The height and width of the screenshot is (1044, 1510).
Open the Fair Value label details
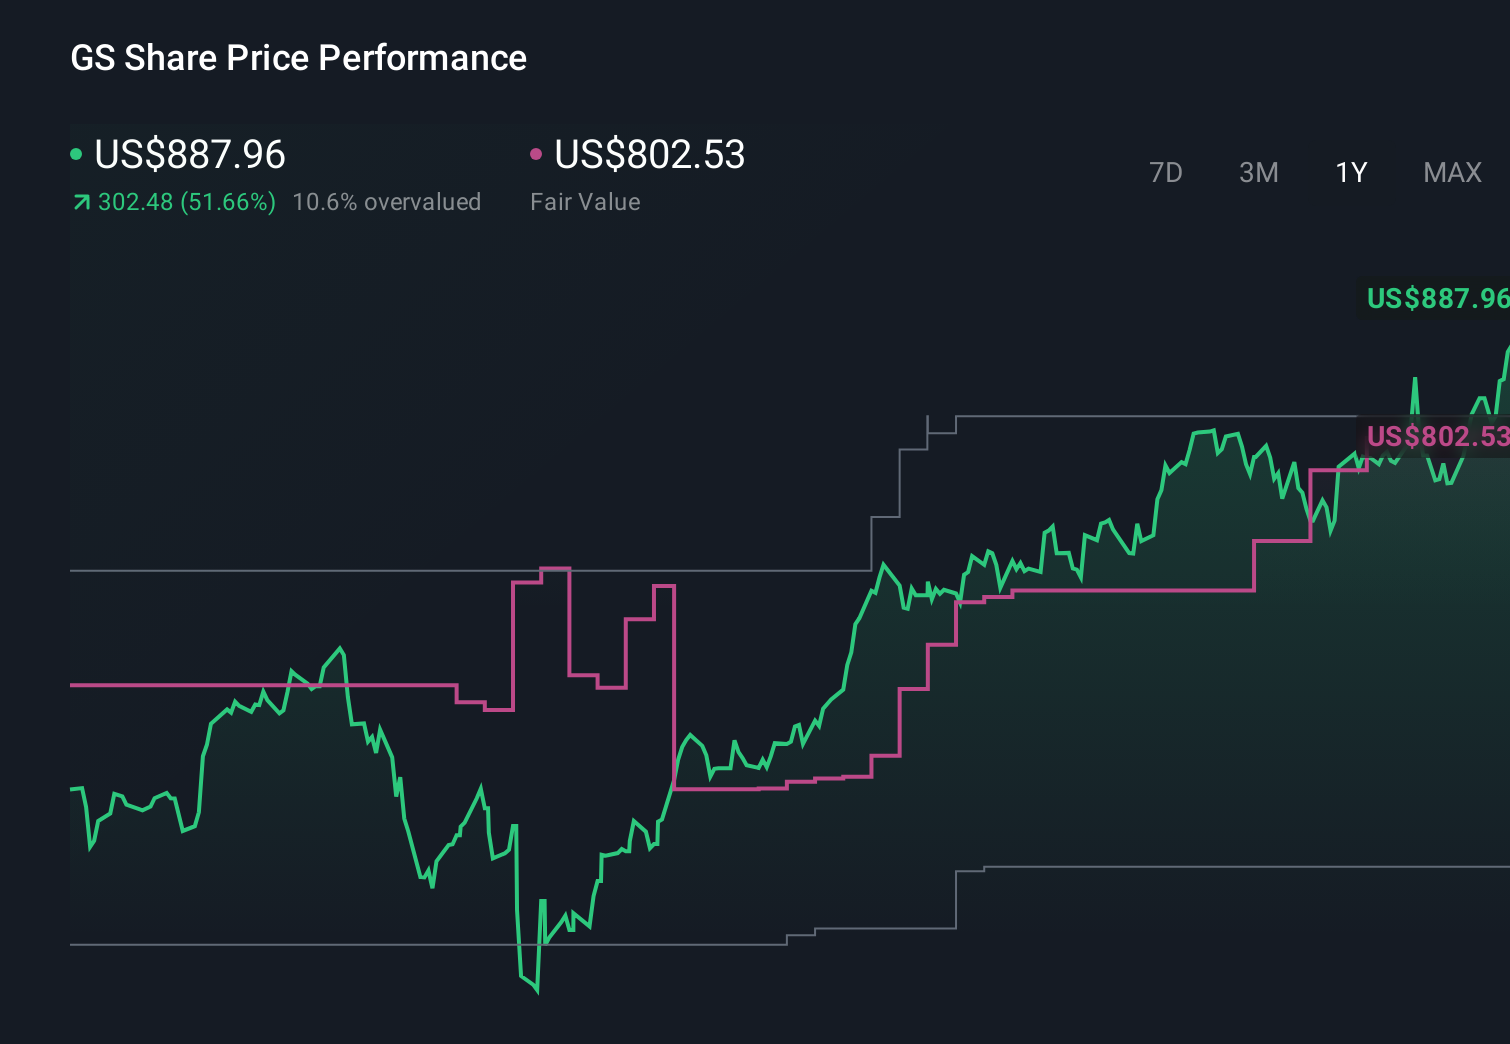point(585,201)
